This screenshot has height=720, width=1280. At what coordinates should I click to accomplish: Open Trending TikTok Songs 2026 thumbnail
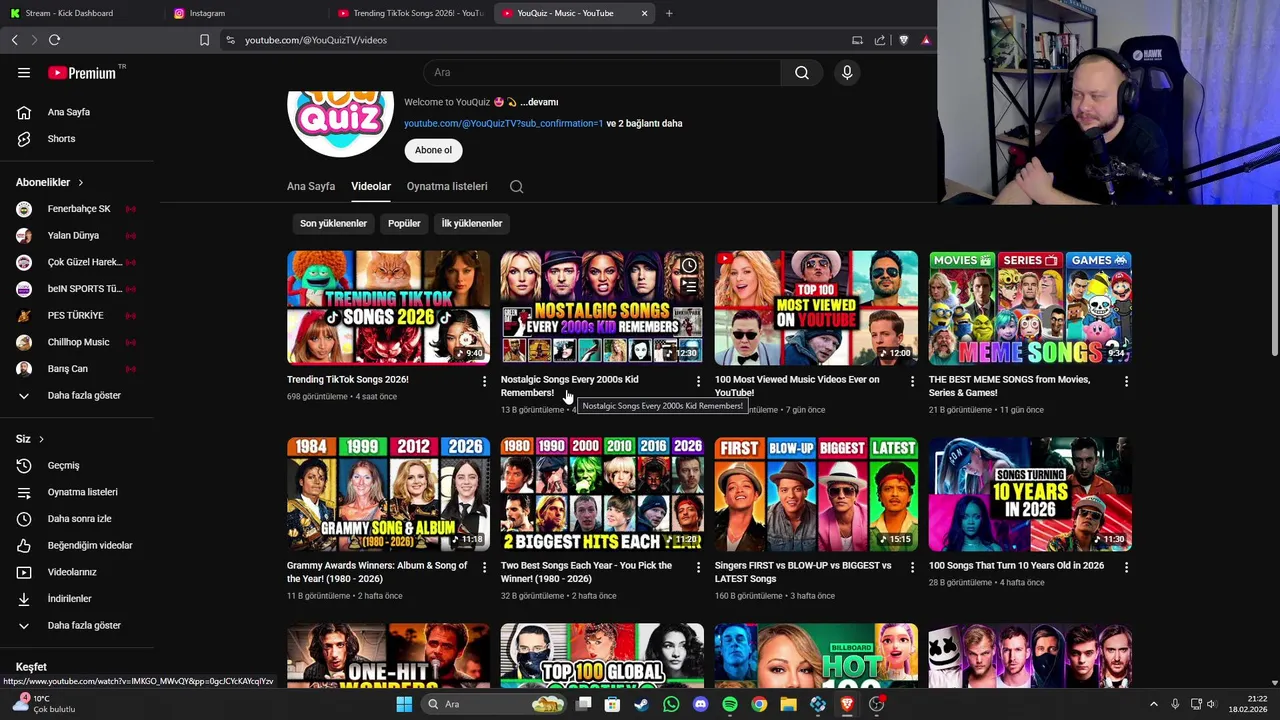click(x=388, y=307)
